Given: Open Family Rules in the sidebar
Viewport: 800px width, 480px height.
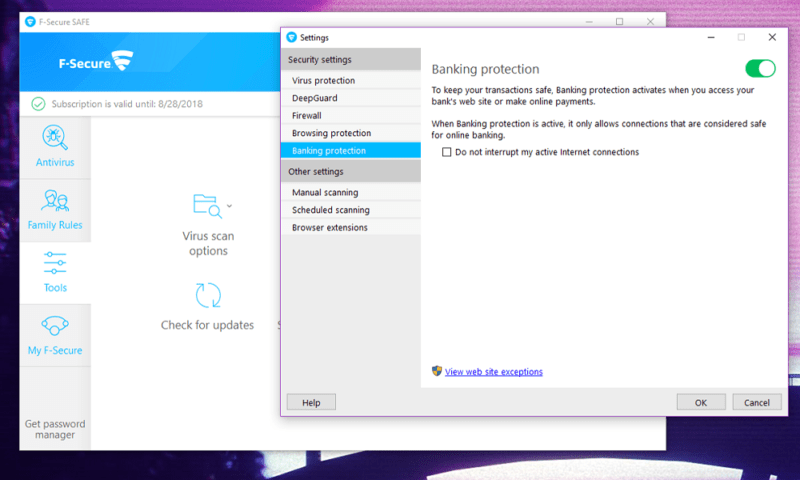Looking at the screenshot, I should 55,200.
